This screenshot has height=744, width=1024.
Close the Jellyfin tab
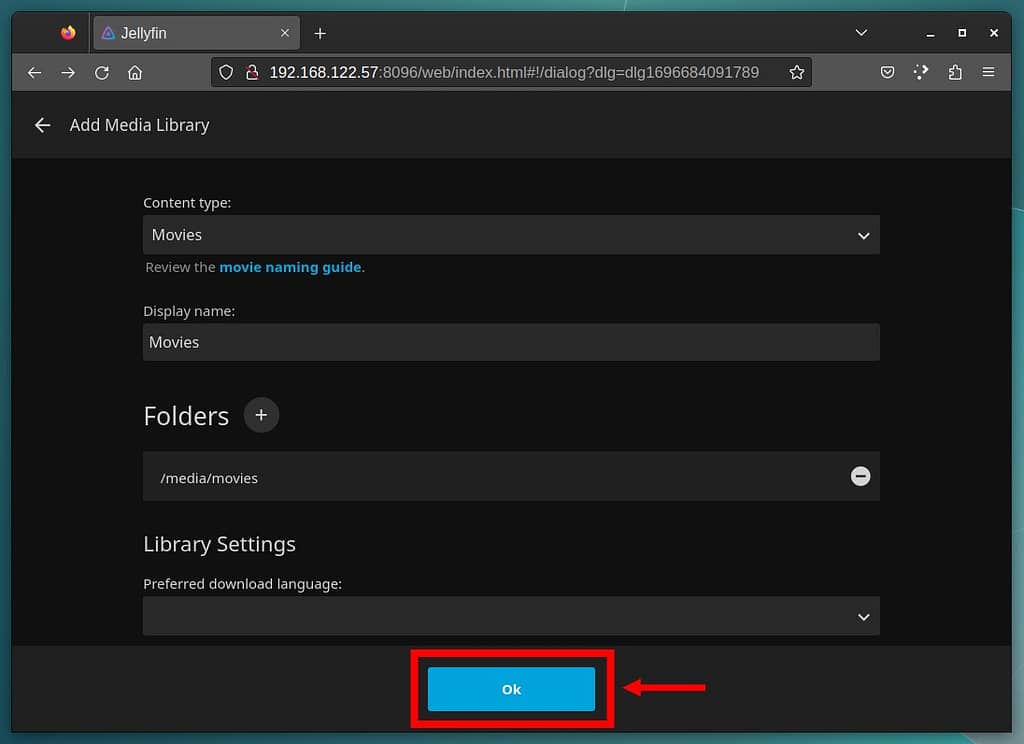point(285,33)
